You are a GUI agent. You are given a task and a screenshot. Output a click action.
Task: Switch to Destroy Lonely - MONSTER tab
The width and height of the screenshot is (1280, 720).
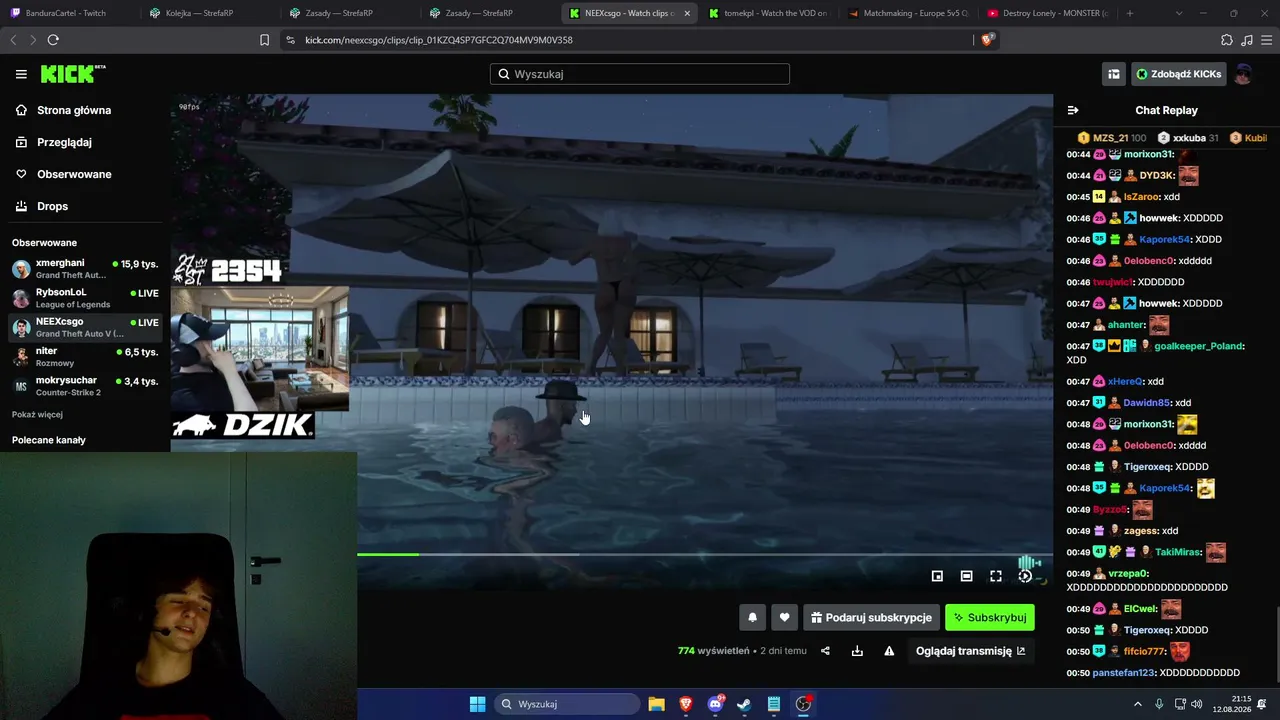[x=1046, y=13]
